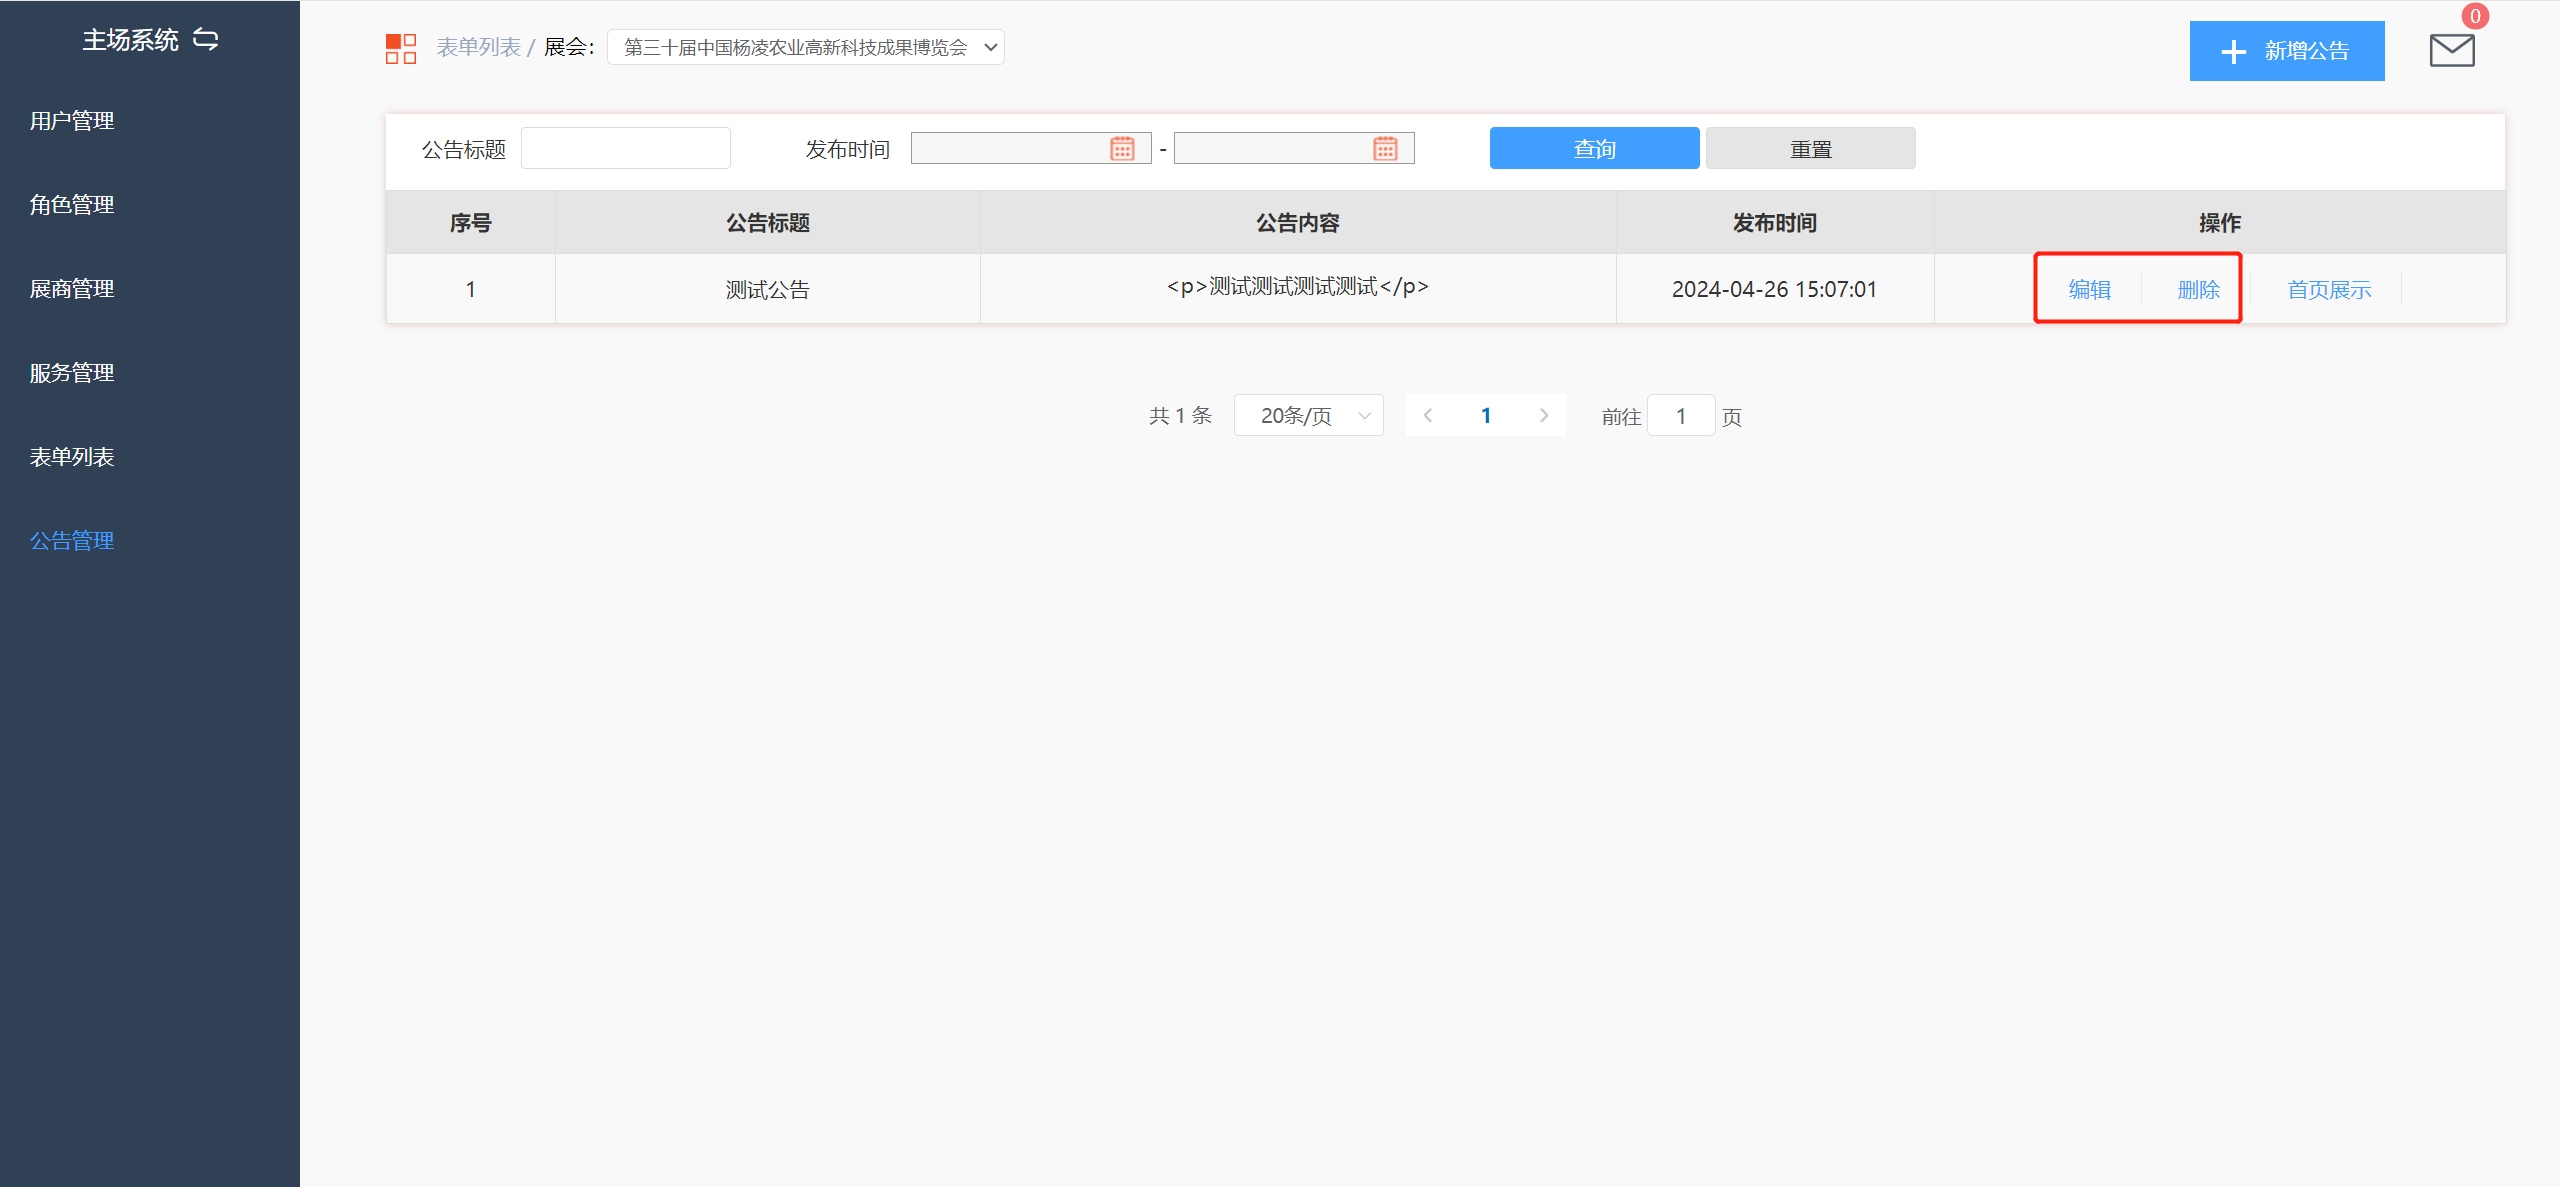Open 角色管理 in the sidebar
This screenshot has width=2560, height=1187.
72,205
